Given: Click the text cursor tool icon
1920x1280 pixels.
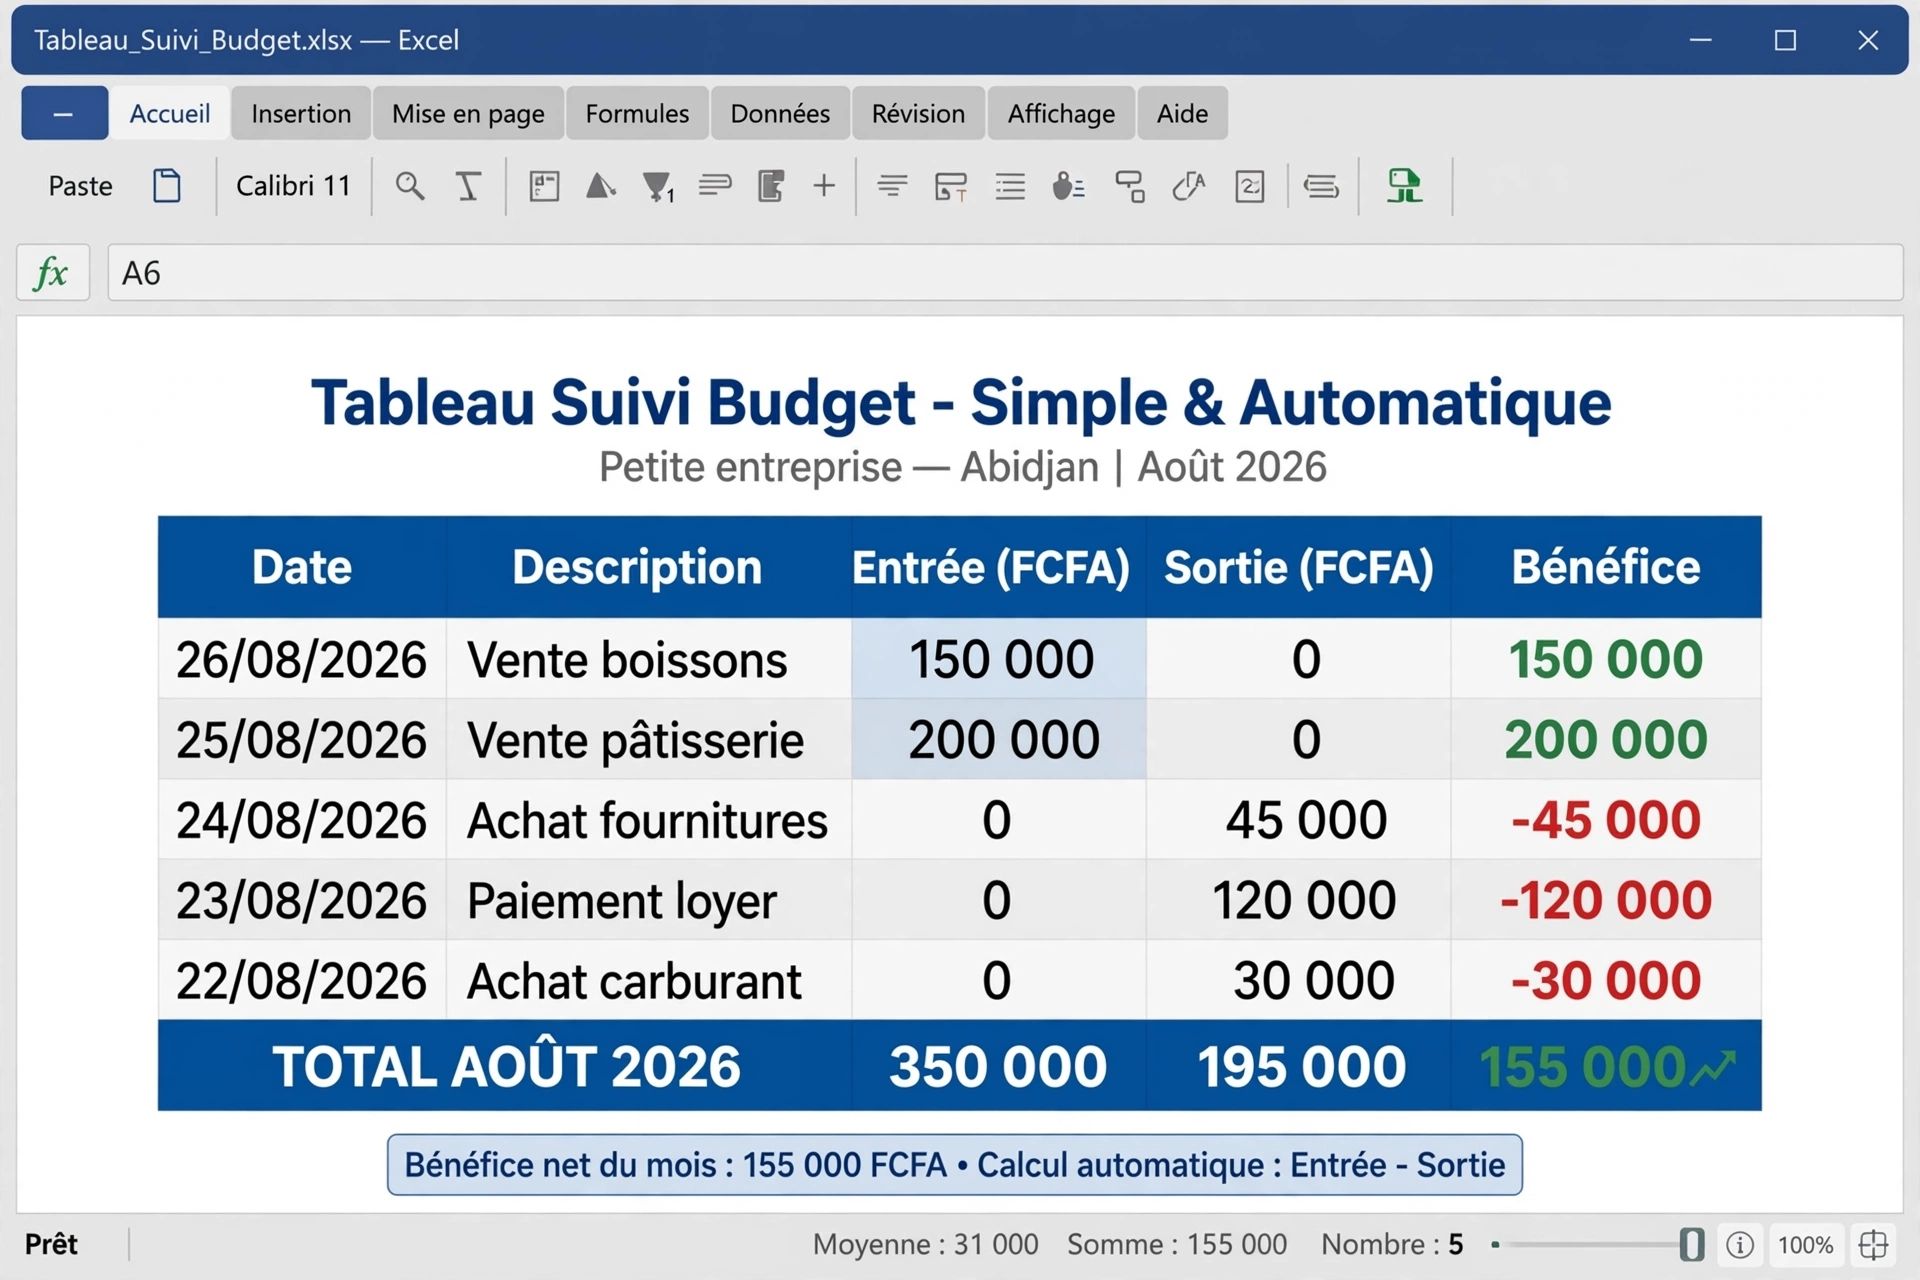Looking at the screenshot, I should click(x=468, y=186).
